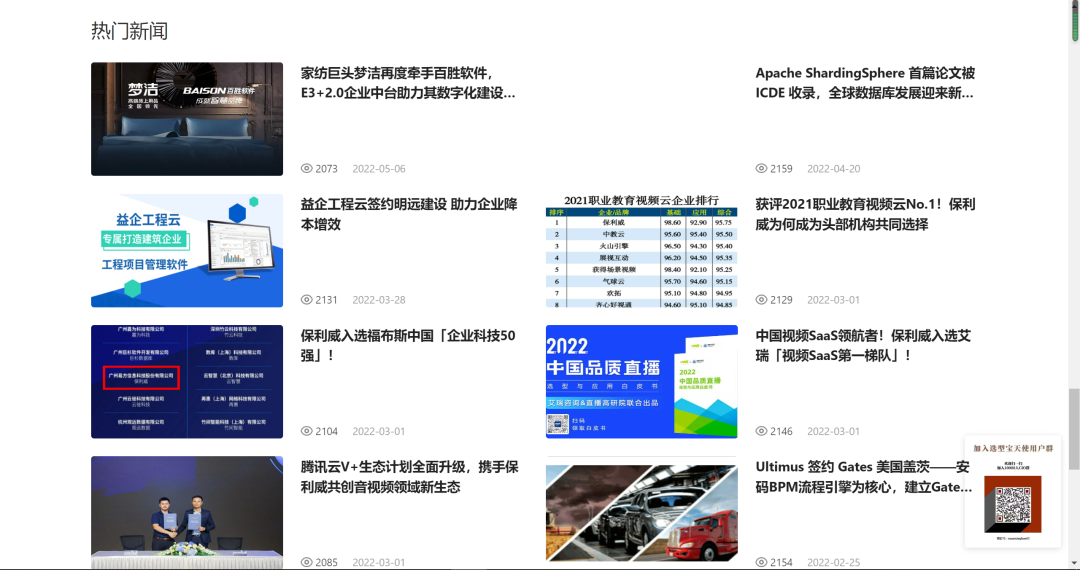Click the 益企工程云 software thumbnail
Viewport: 1080px width, 570px height.
pyautogui.click(x=187, y=251)
